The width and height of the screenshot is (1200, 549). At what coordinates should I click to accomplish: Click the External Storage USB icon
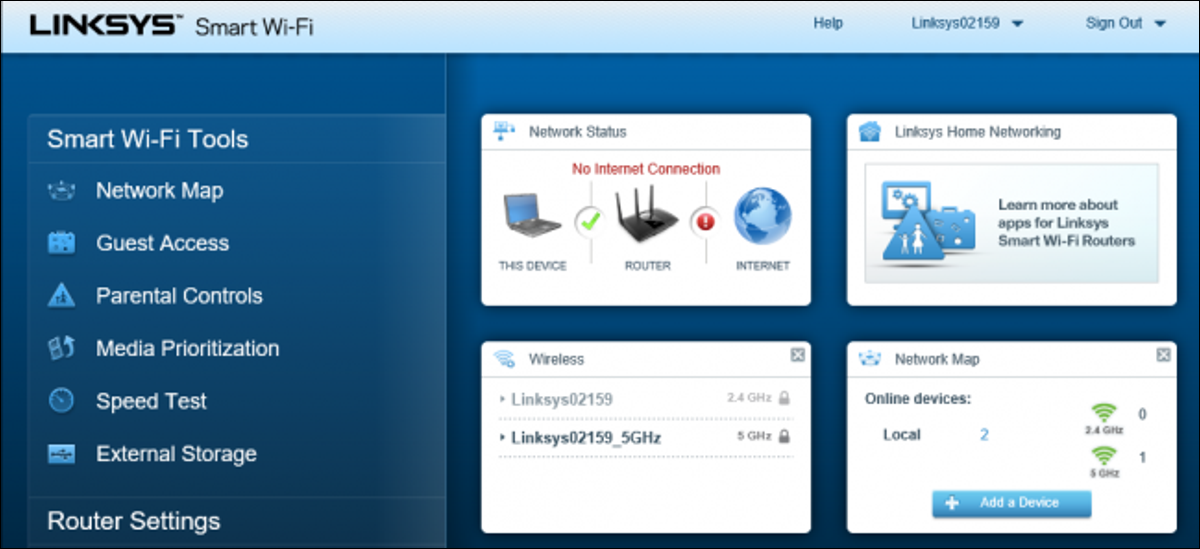(x=62, y=454)
